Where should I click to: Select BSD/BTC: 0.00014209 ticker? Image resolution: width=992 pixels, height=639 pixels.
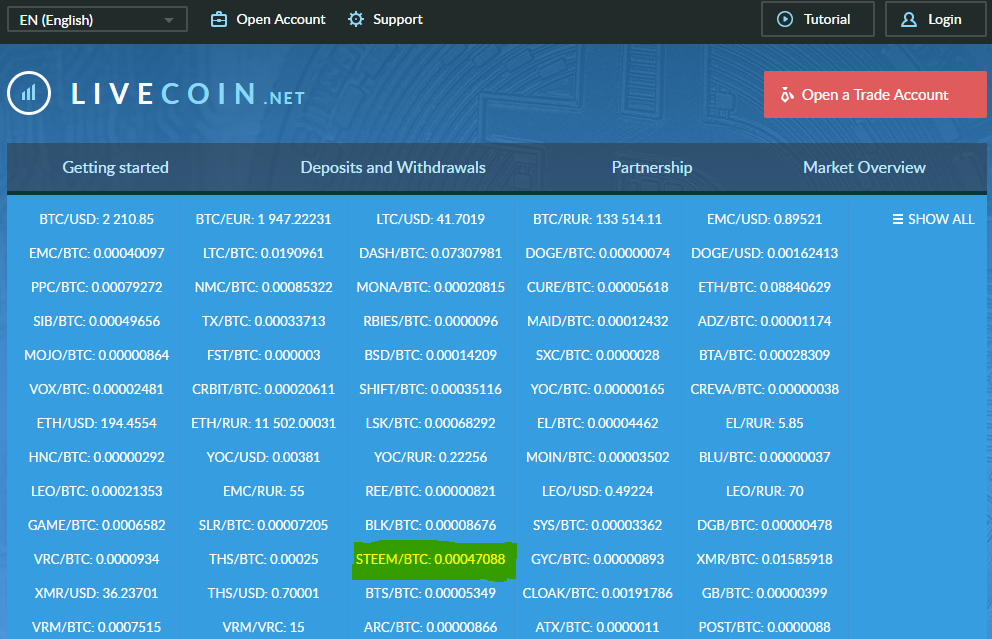coord(431,356)
